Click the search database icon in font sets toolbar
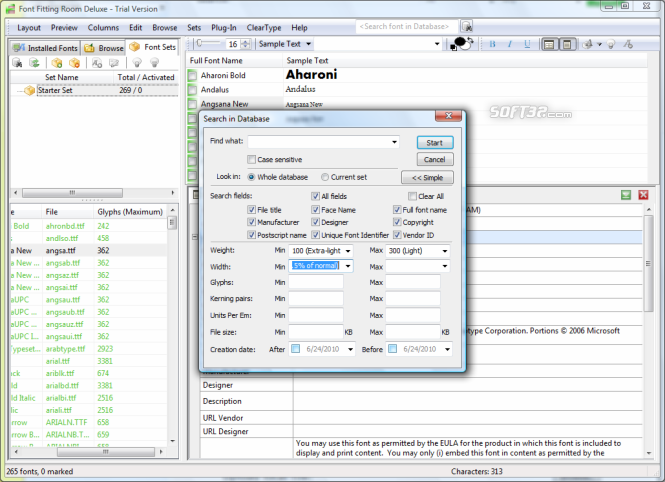665x482 pixels. pyautogui.click(x=17, y=63)
